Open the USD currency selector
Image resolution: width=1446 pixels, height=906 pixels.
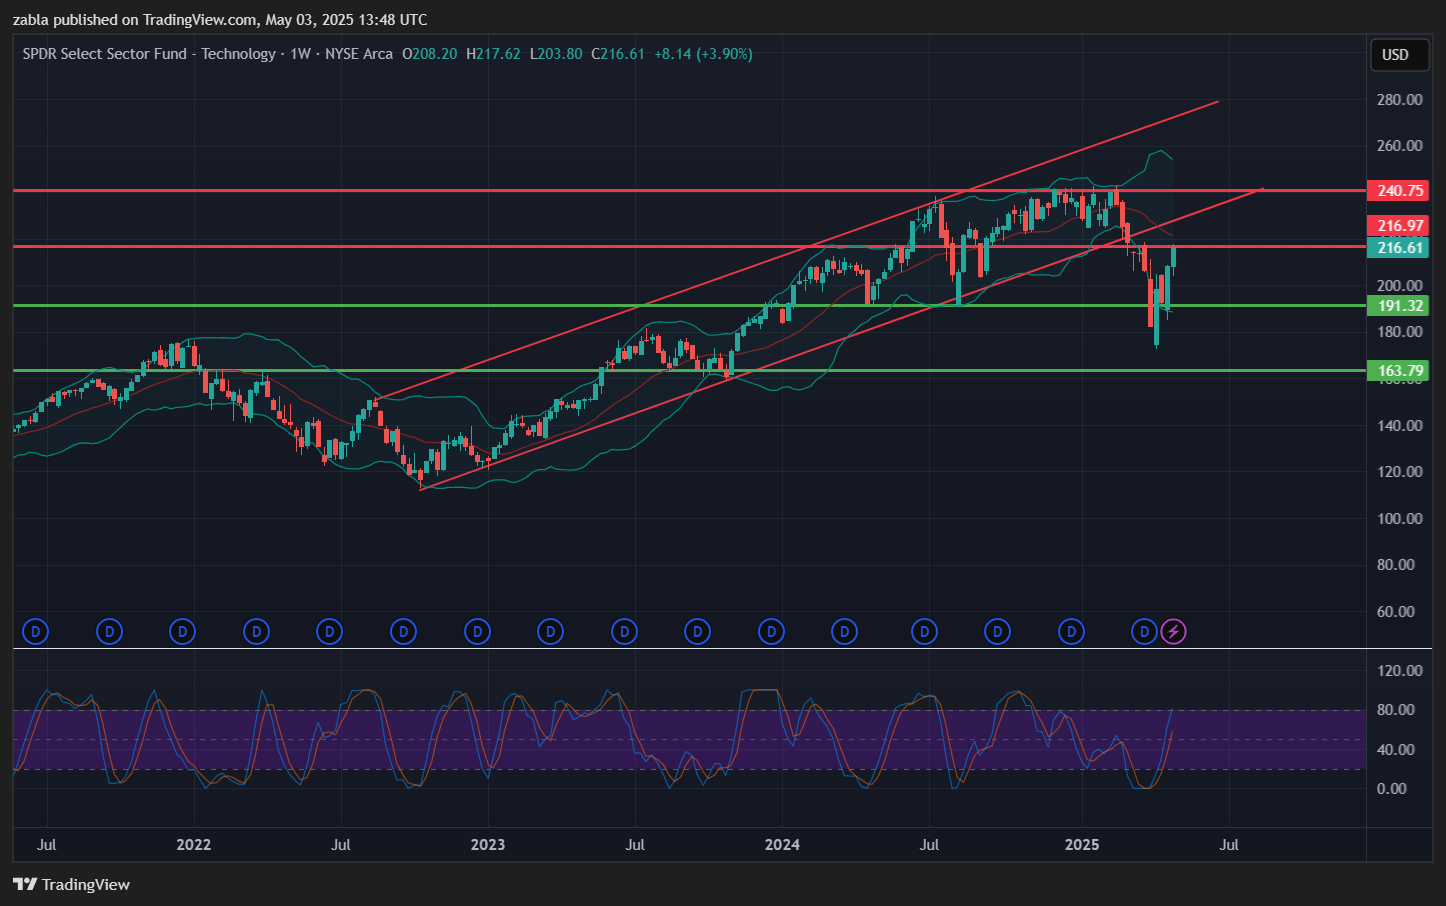point(1395,55)
